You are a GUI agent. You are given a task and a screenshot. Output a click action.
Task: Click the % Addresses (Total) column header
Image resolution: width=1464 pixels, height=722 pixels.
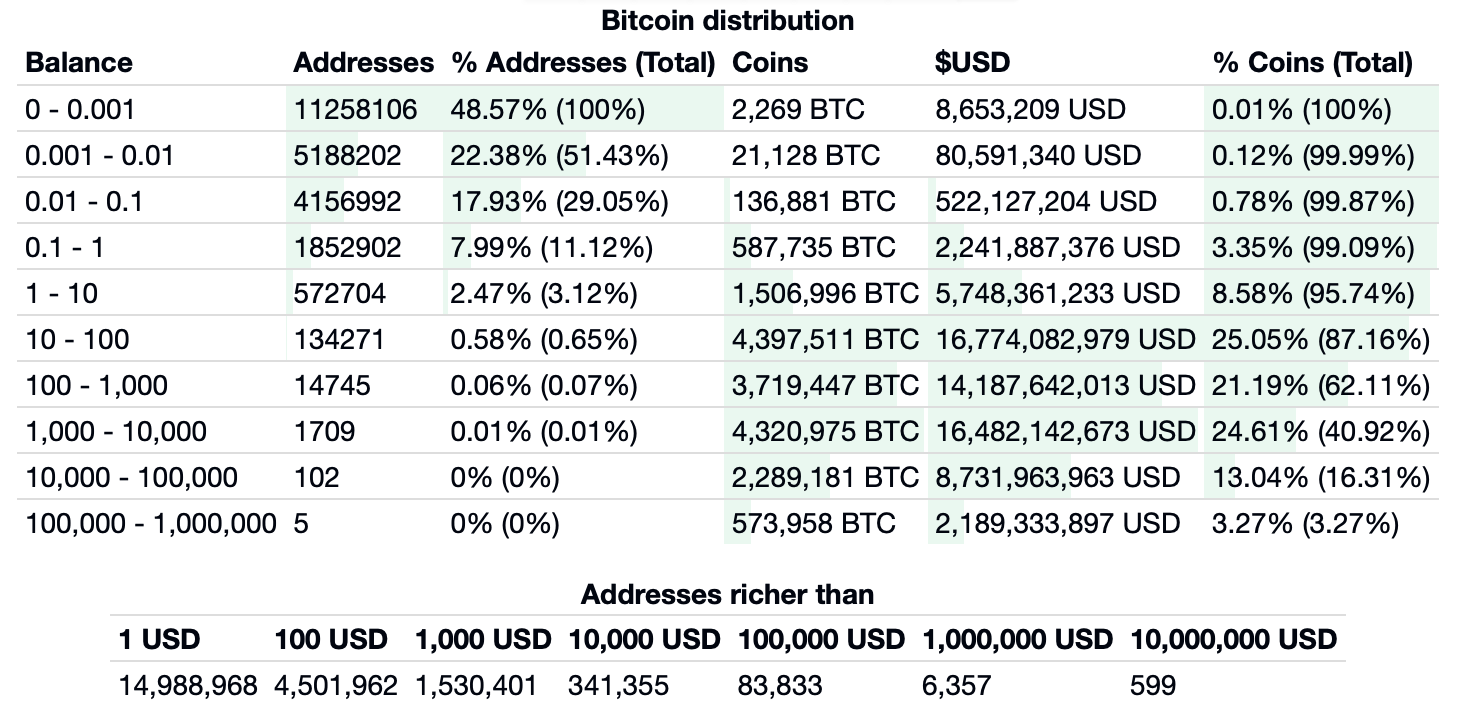pos(583,63)
